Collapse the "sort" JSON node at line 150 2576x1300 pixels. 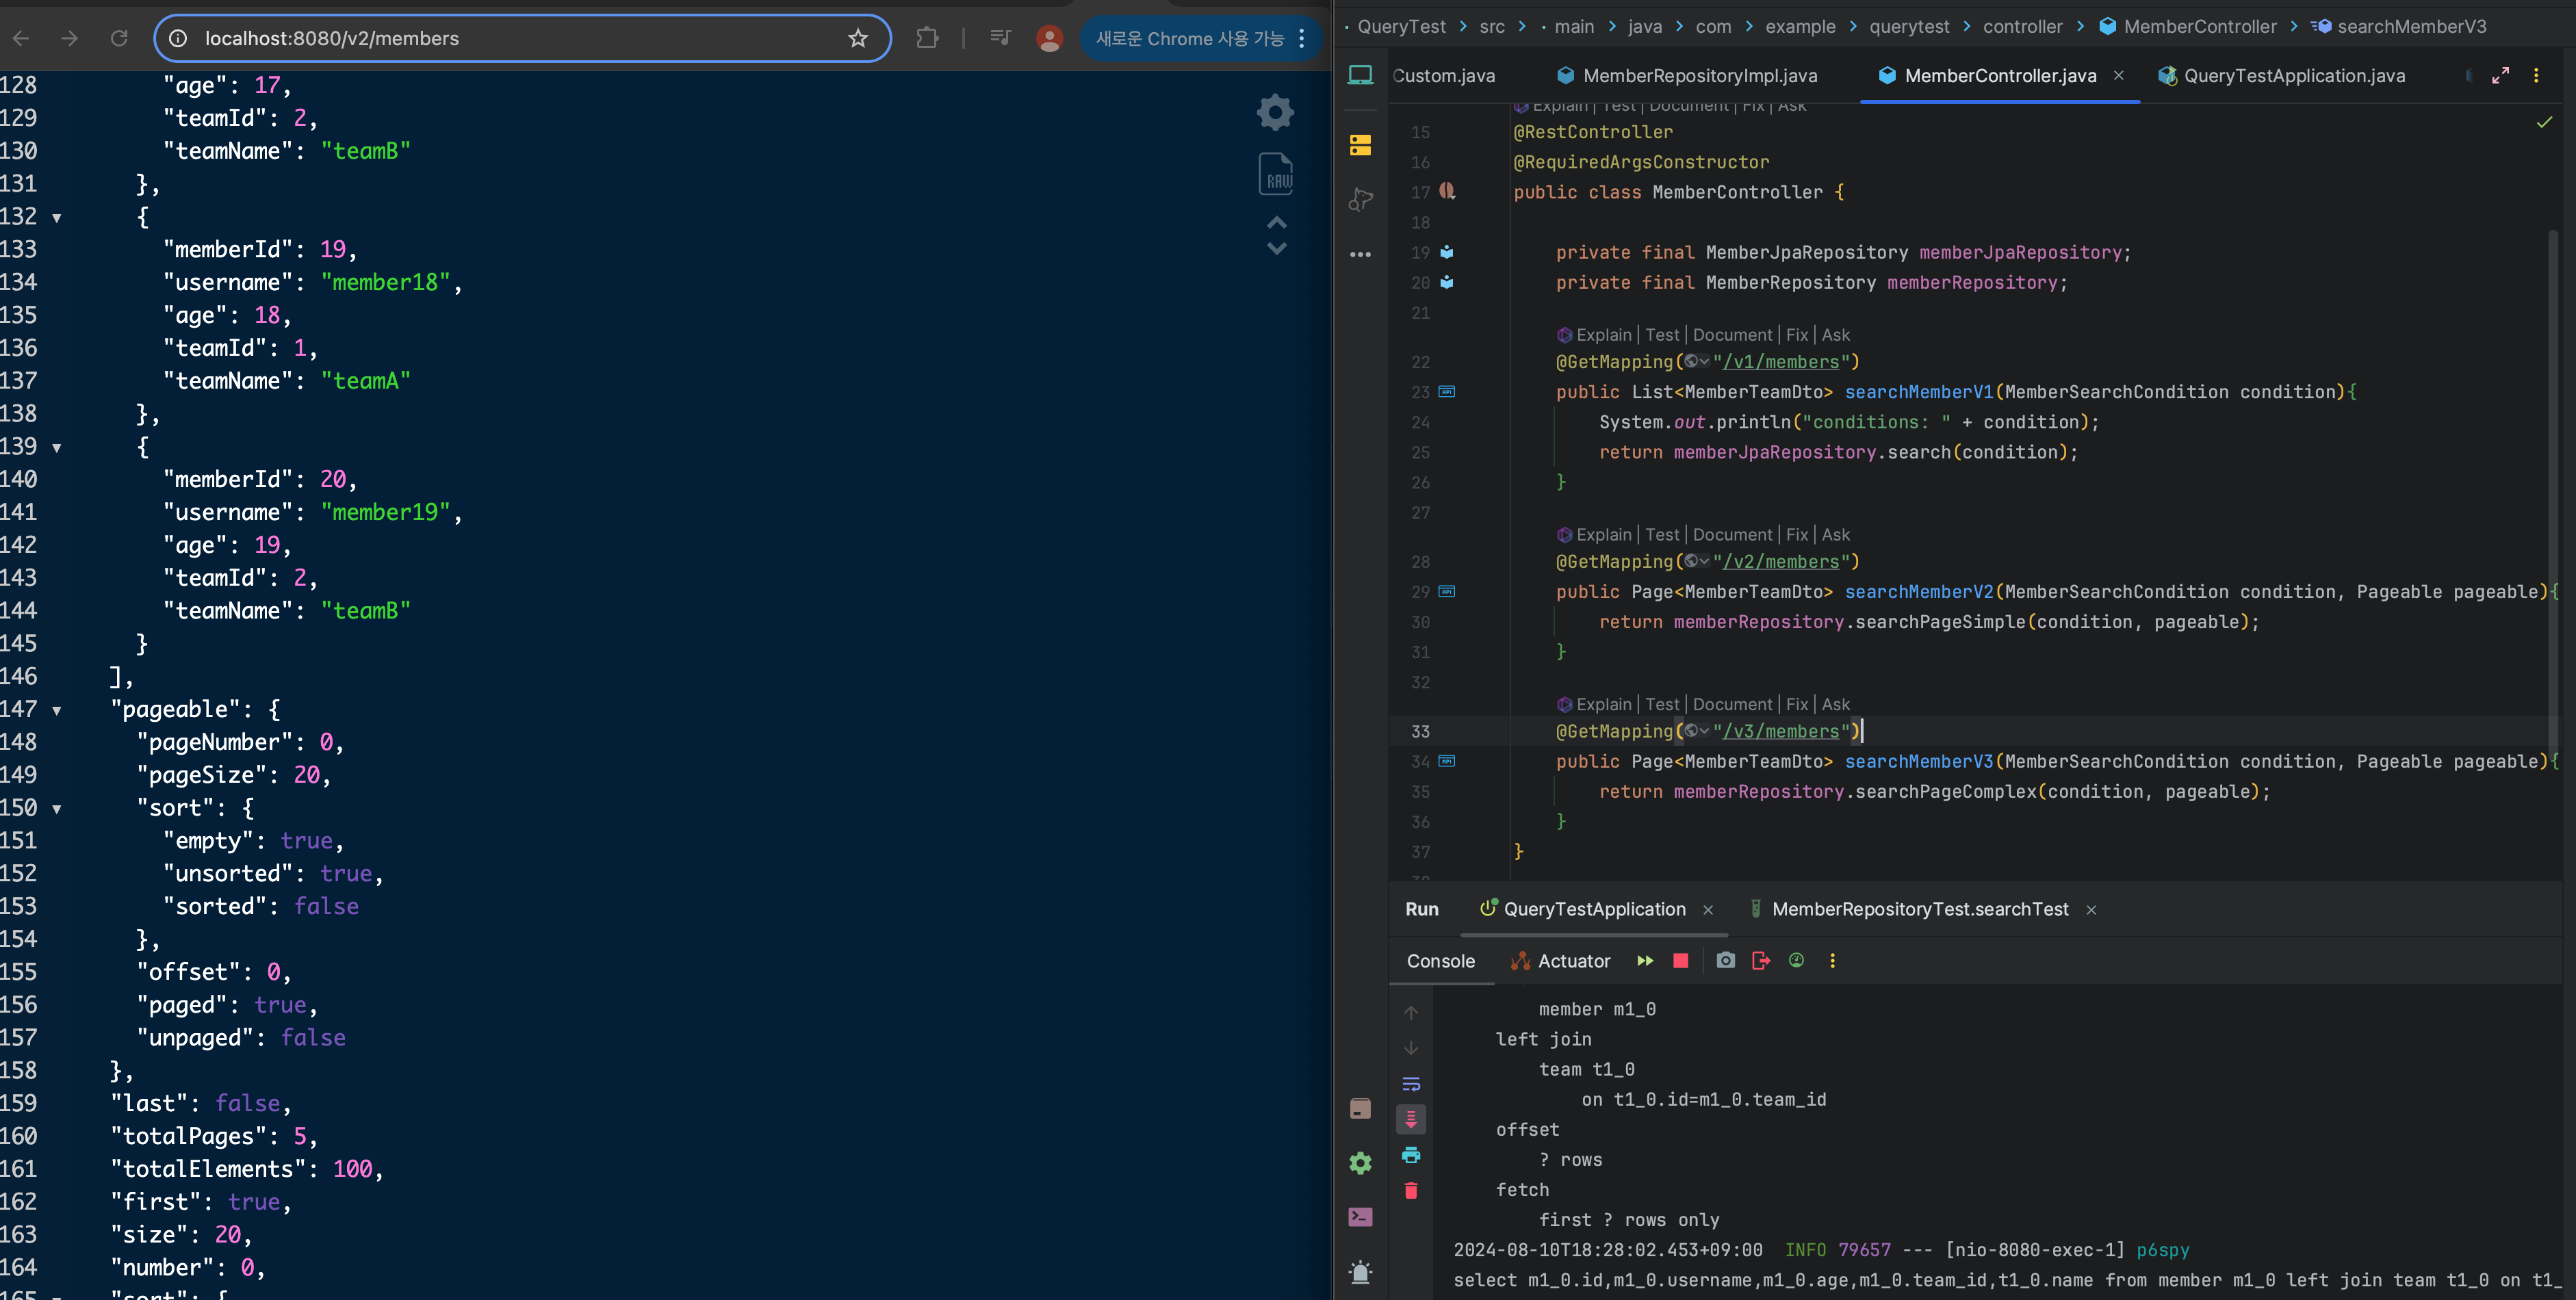pos(57,809)
